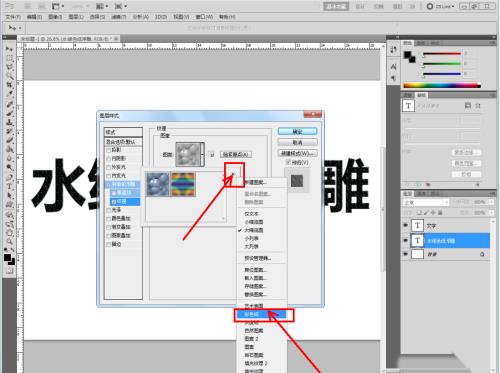Toggle the Preview (预览) checkbox
The width and height of the screenshot is (500, 373).
[x=289, y=162]
